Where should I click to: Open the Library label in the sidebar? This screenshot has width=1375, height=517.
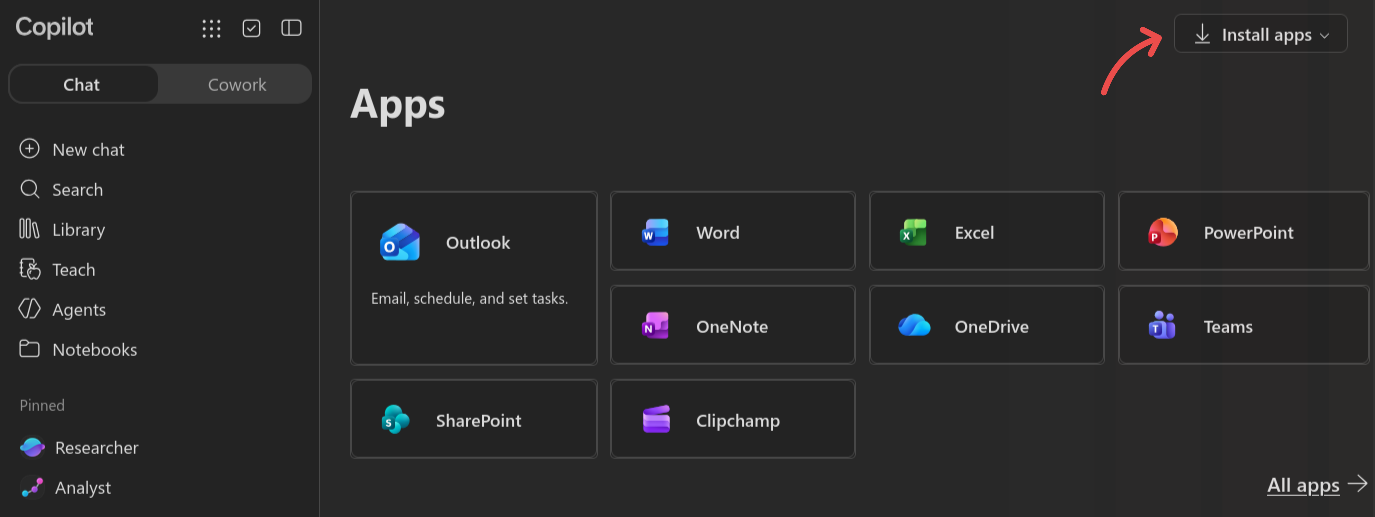(x=78, y=229)
